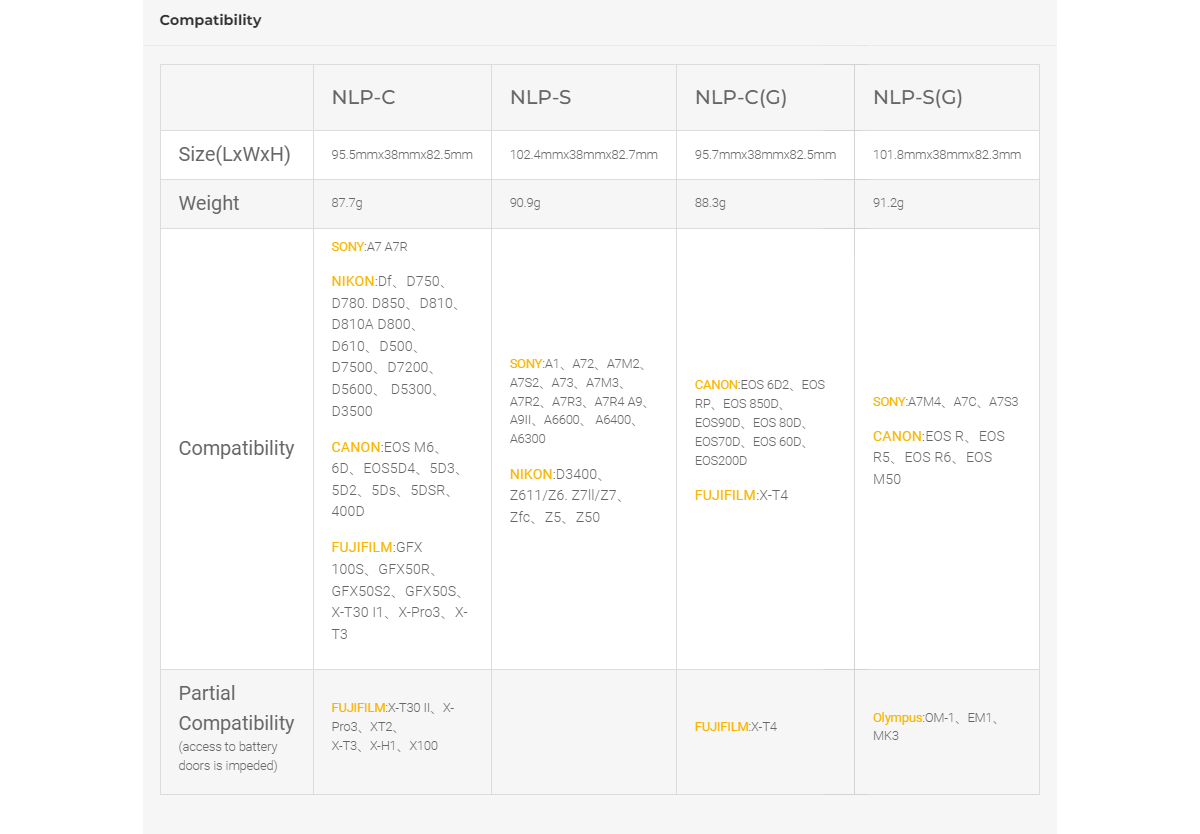
Task: Click the Partial Compatibility row label
Action: pyautogui.click(x=236, y=708)
